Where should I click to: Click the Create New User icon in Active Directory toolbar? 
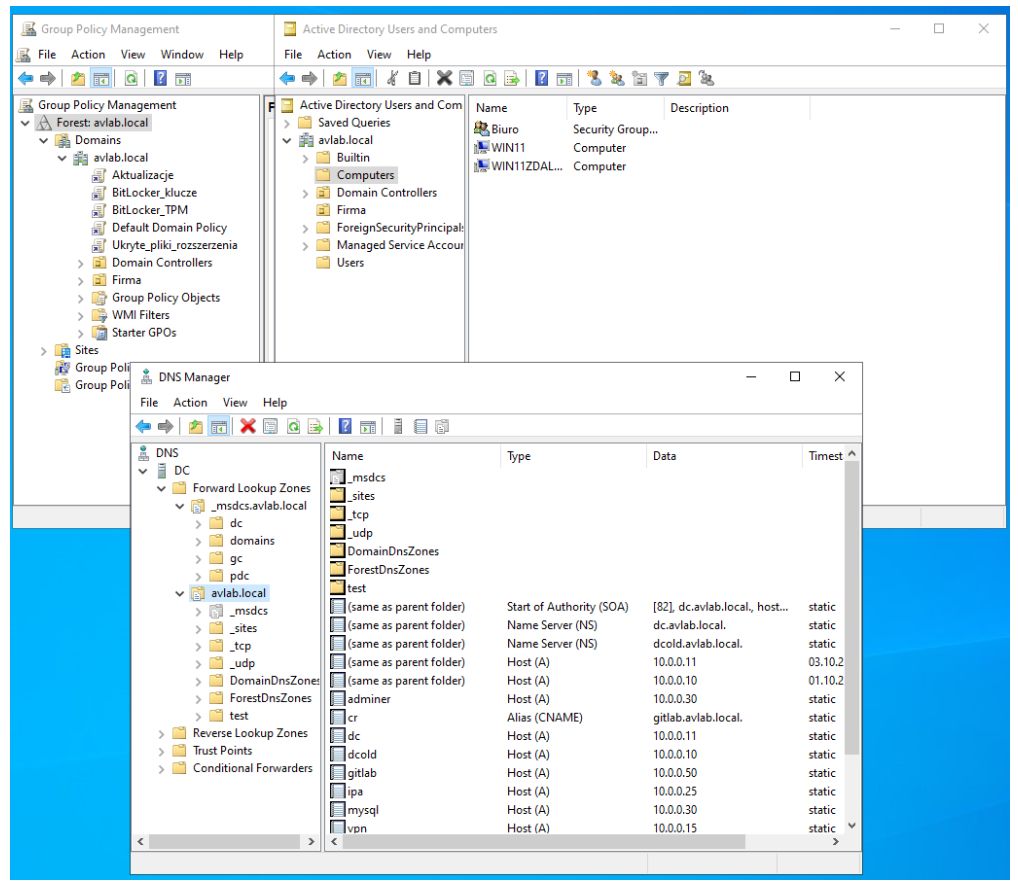594,79
